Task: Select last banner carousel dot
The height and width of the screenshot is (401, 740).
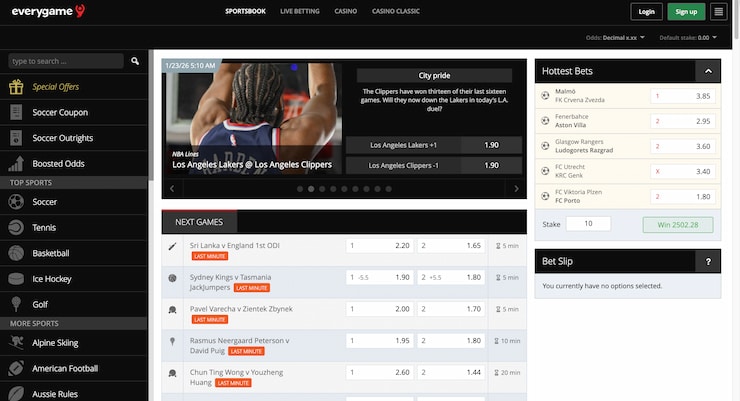Action: pyautogui.click(x=388, y=189)
